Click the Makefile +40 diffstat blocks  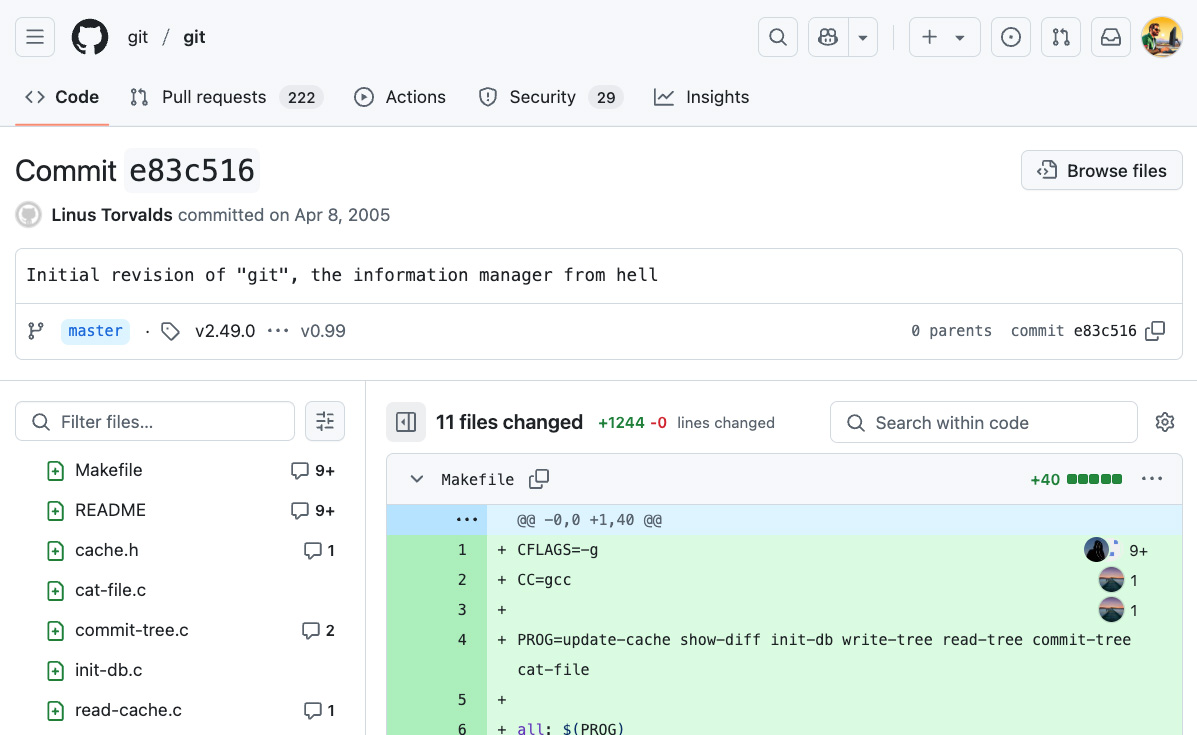click(1095, 479)
